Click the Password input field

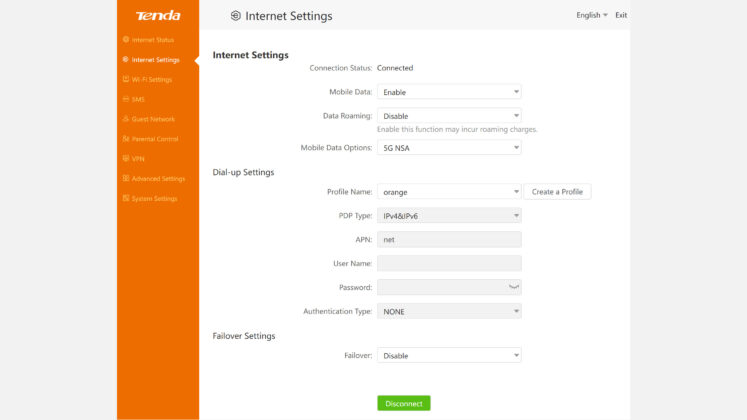[x=449, y=287]
